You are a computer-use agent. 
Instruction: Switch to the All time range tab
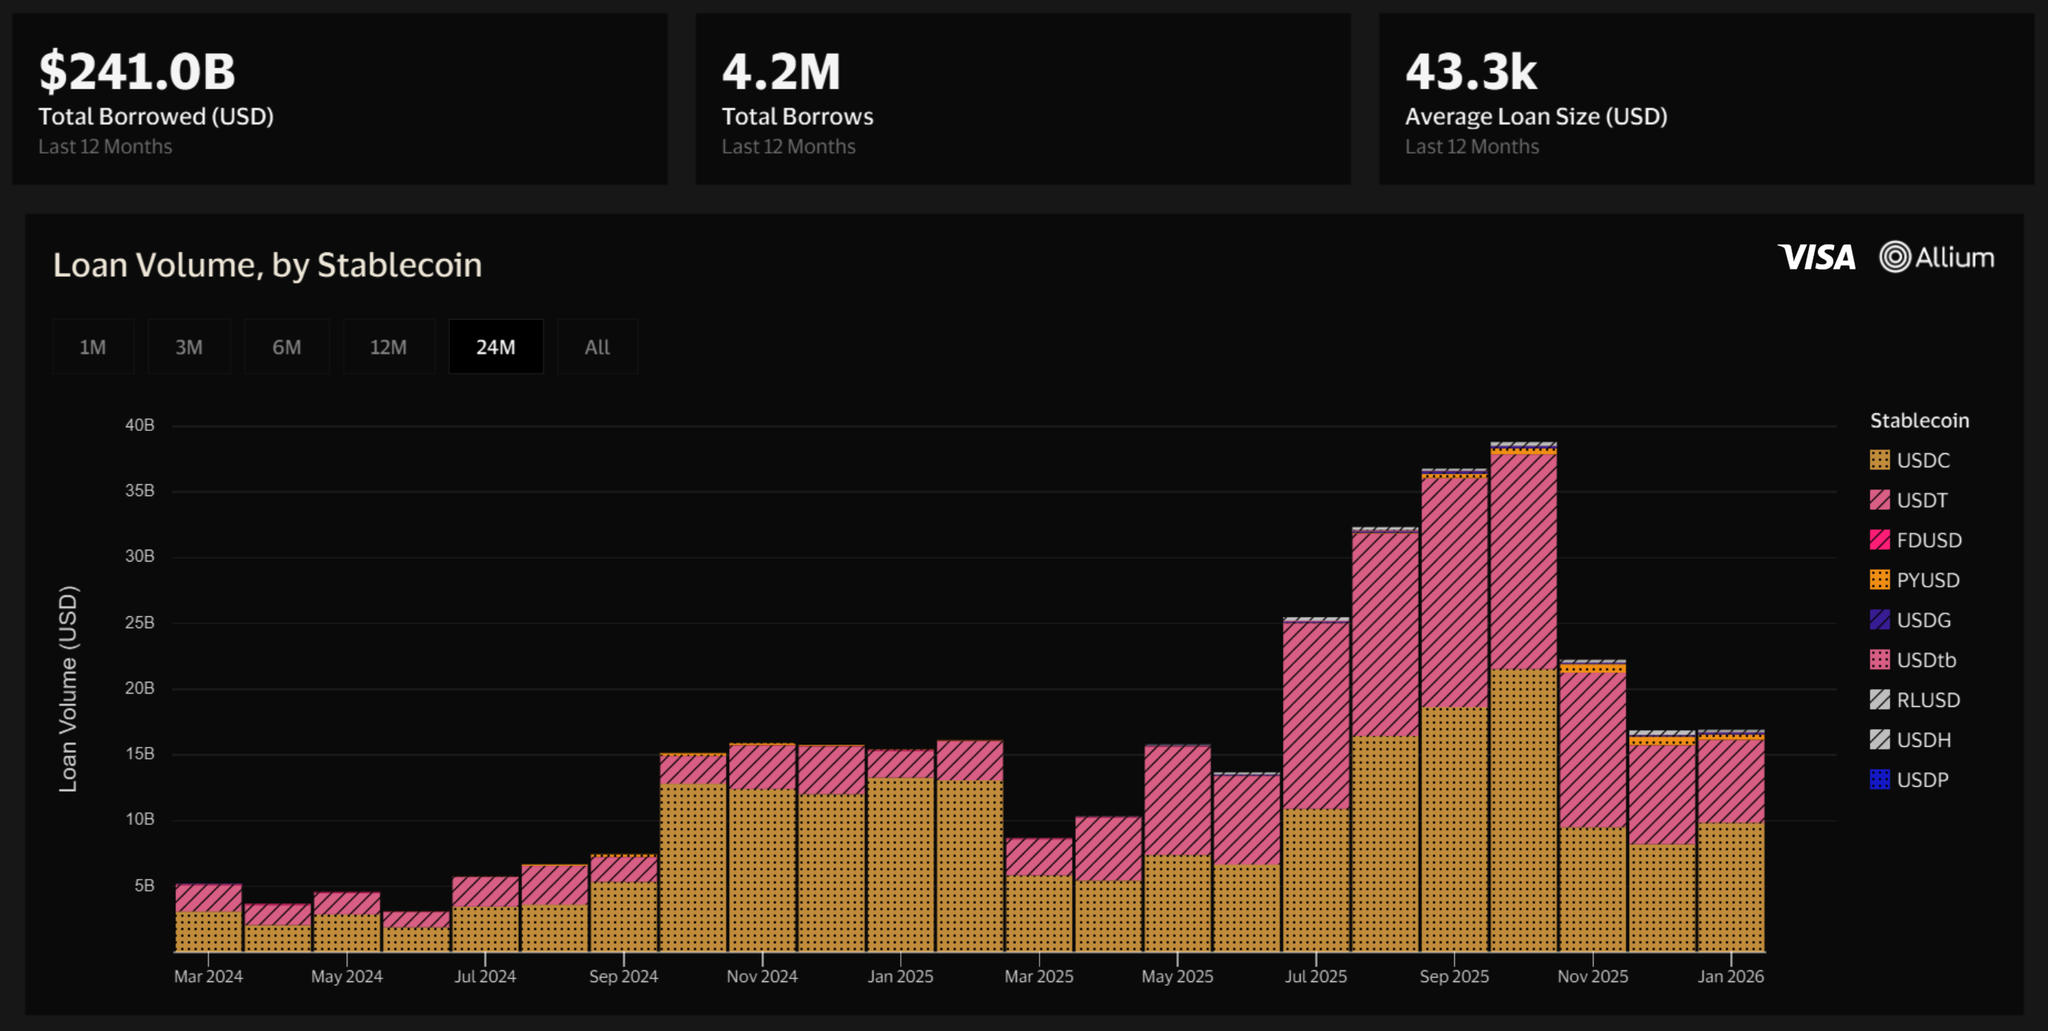point(596,346)
